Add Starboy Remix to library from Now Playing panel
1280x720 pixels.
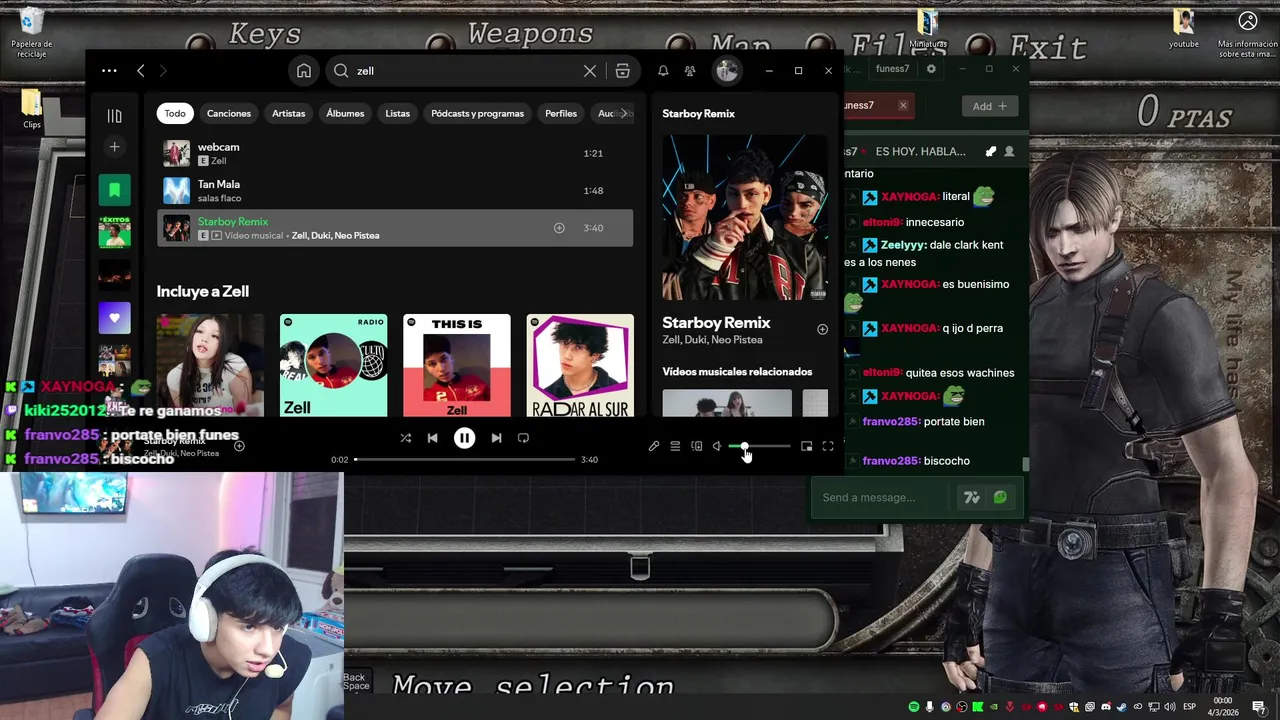(822, 329)
